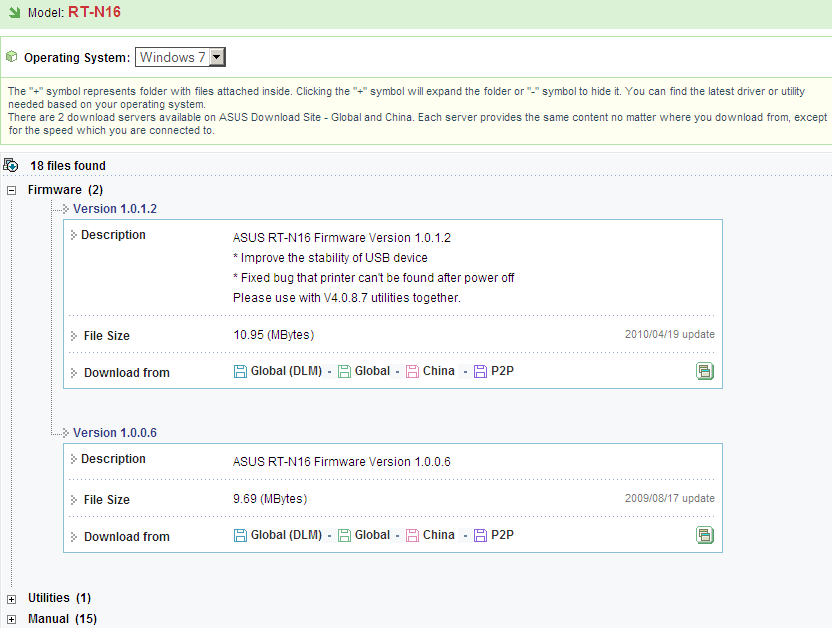Click pink disk icon for 1.0.0.6 China
This screenshot has height=628, width=832.
(412, 535)
